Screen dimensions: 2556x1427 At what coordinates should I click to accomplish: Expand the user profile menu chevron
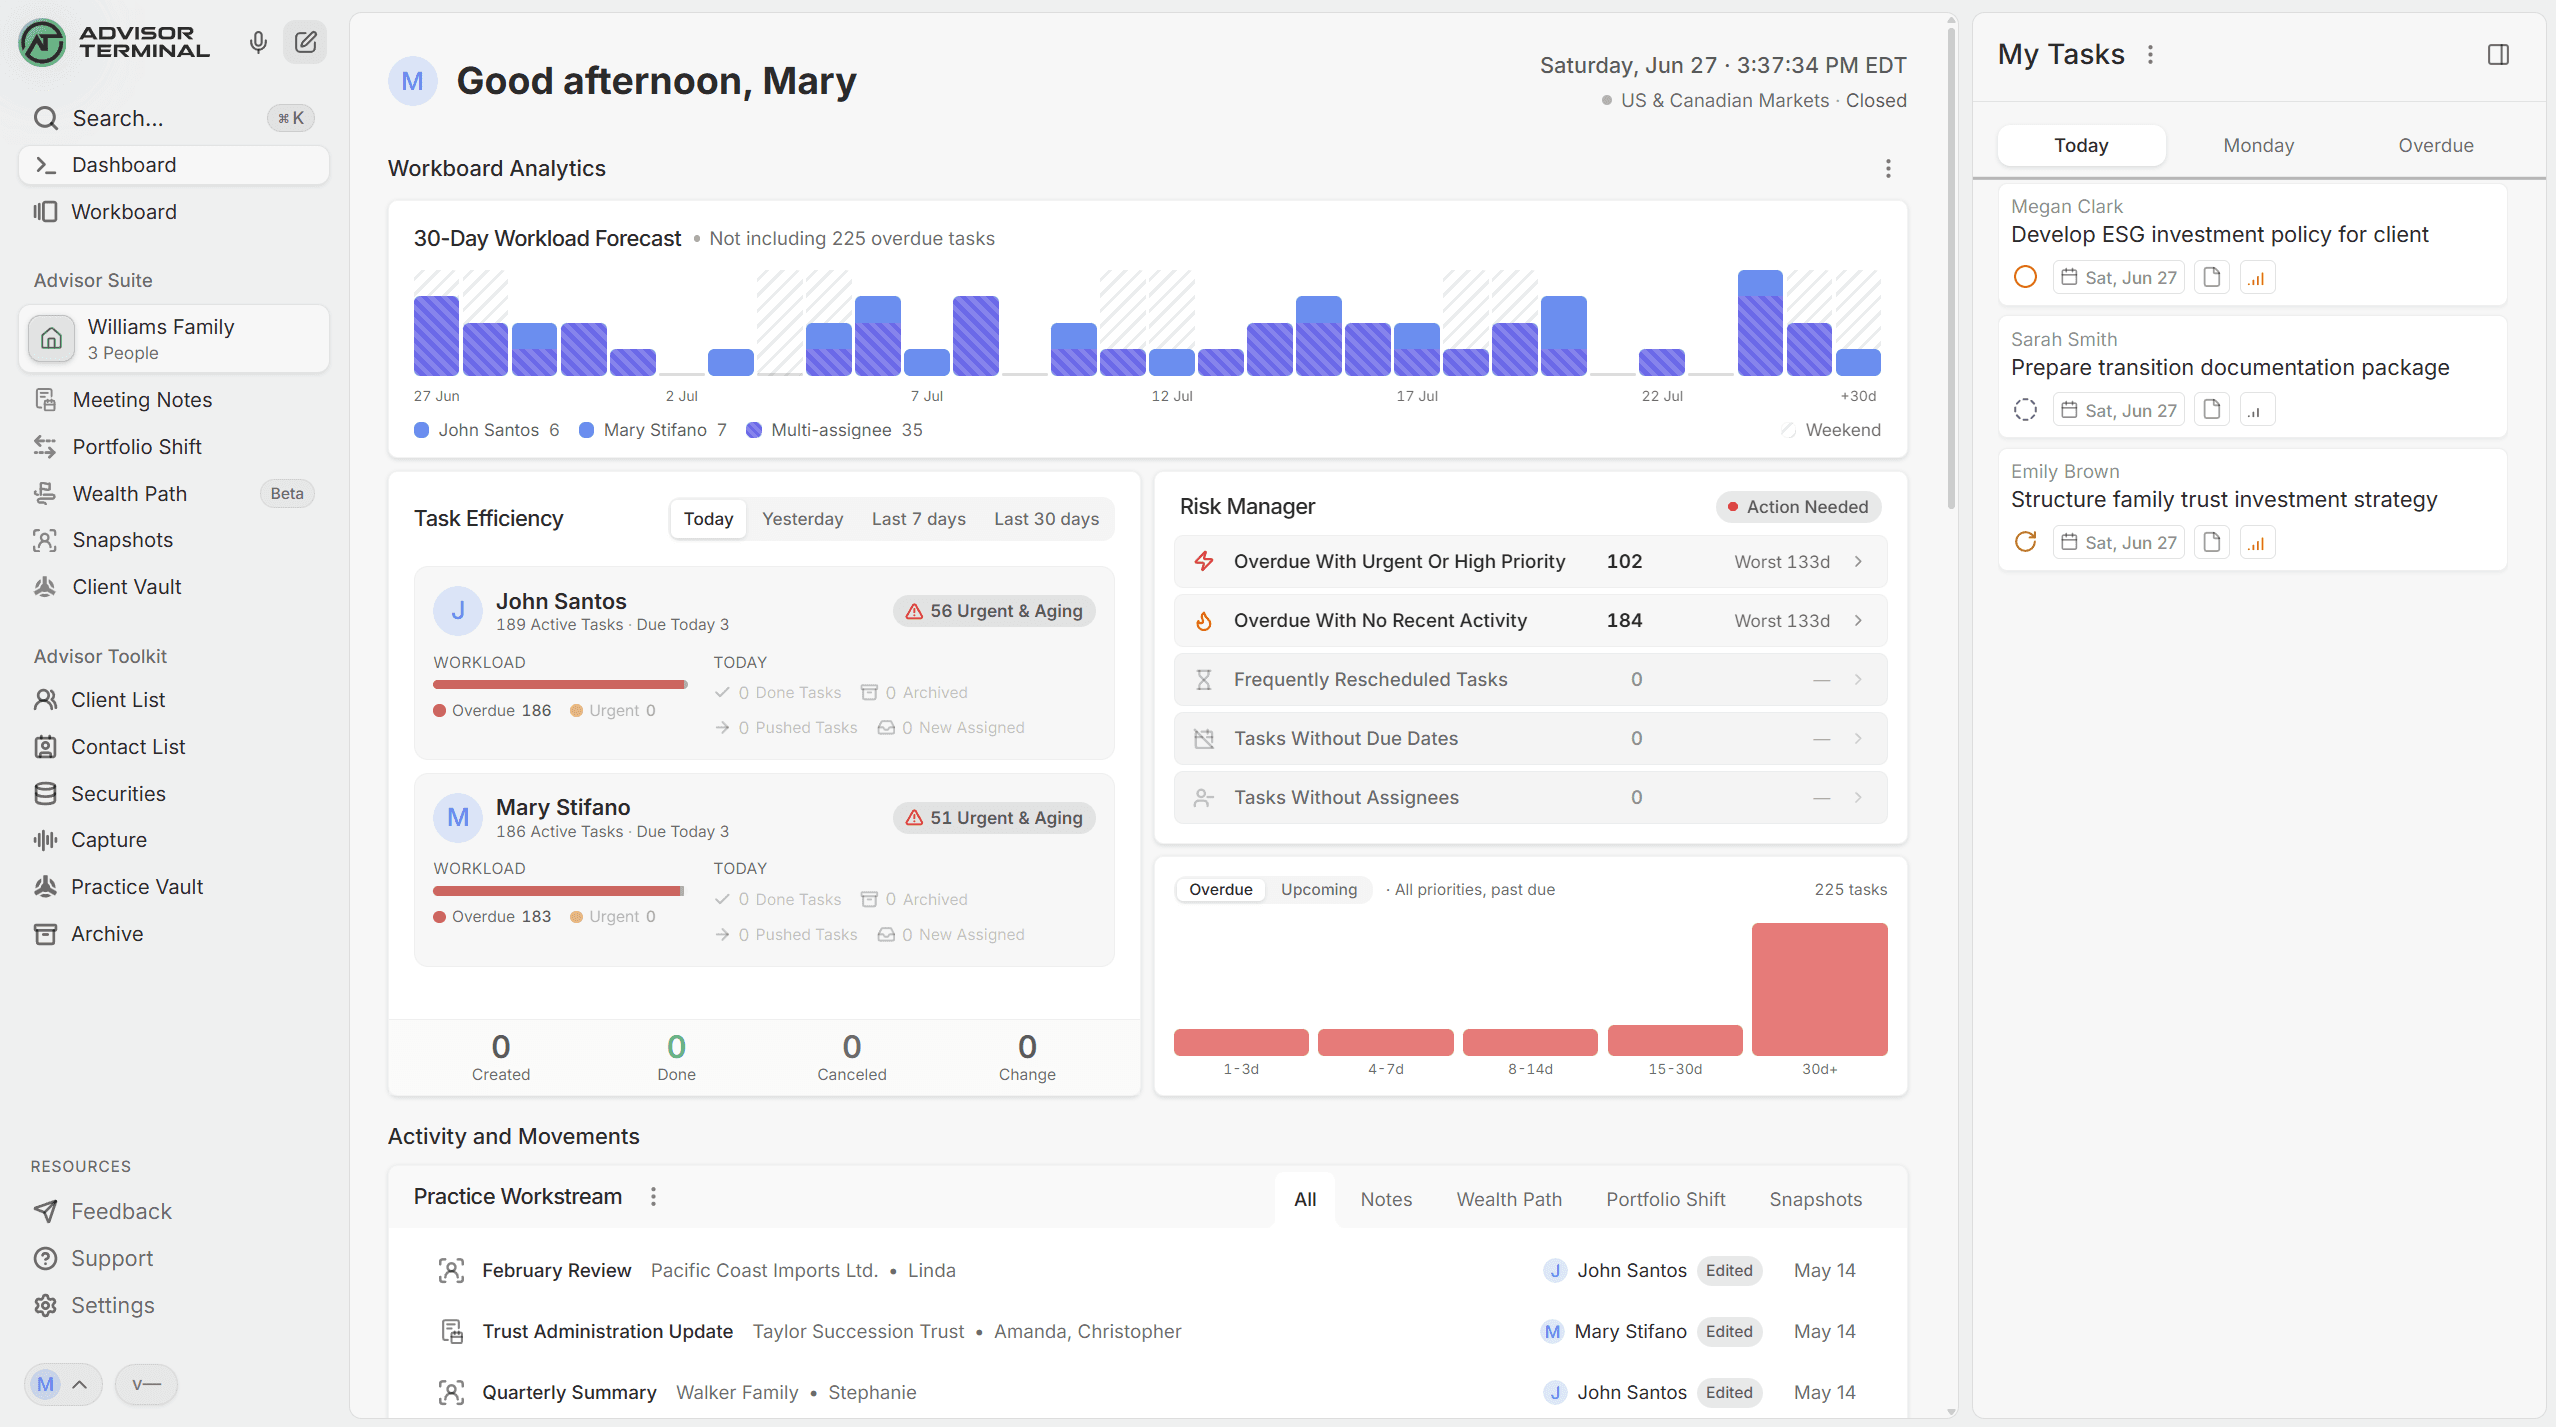[80, 1385]
